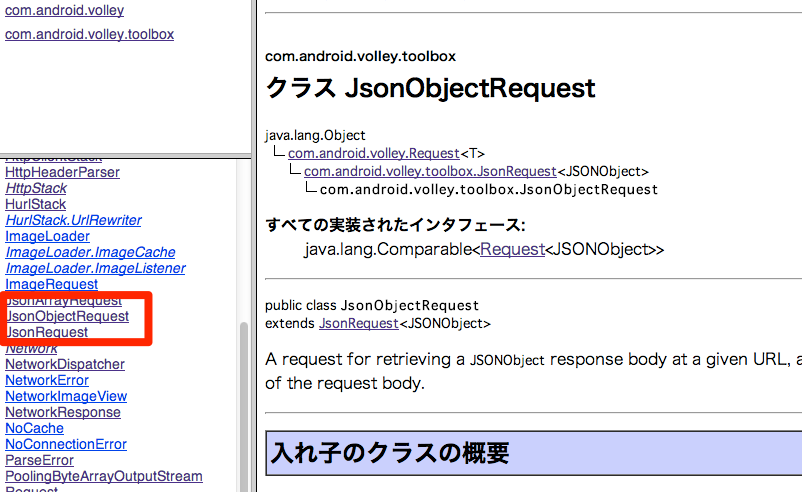The width and height of the screenshot is (802, 492).
Task: Open ImageLoader.ImageListener link
Action: tap(95, 268)
